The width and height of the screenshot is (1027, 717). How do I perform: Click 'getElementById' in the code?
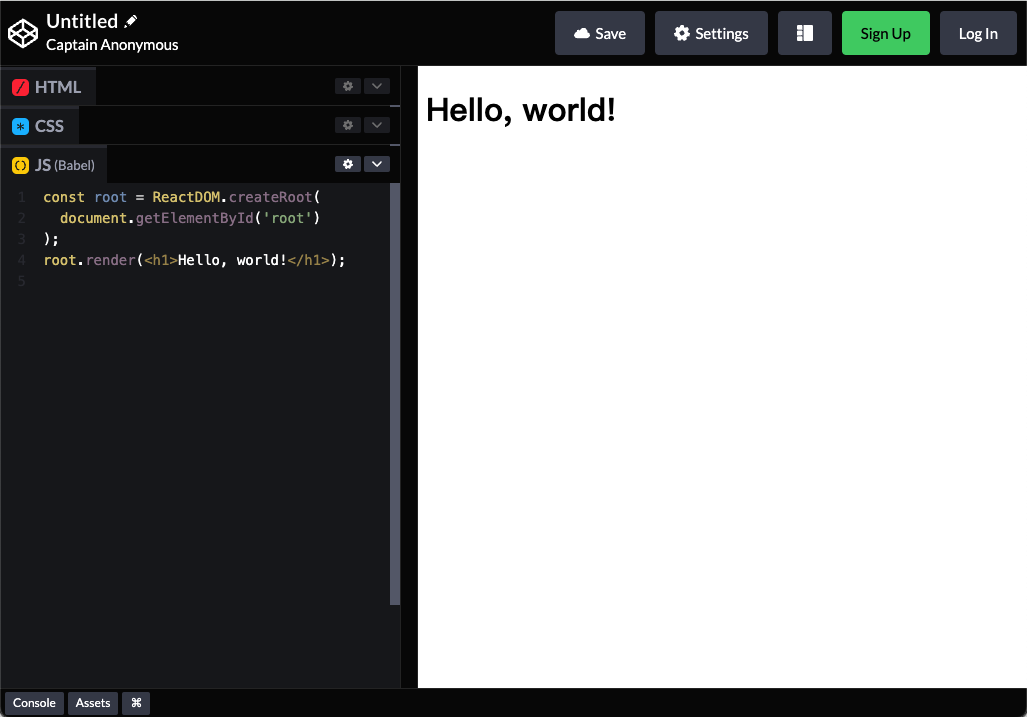(195, 218)
